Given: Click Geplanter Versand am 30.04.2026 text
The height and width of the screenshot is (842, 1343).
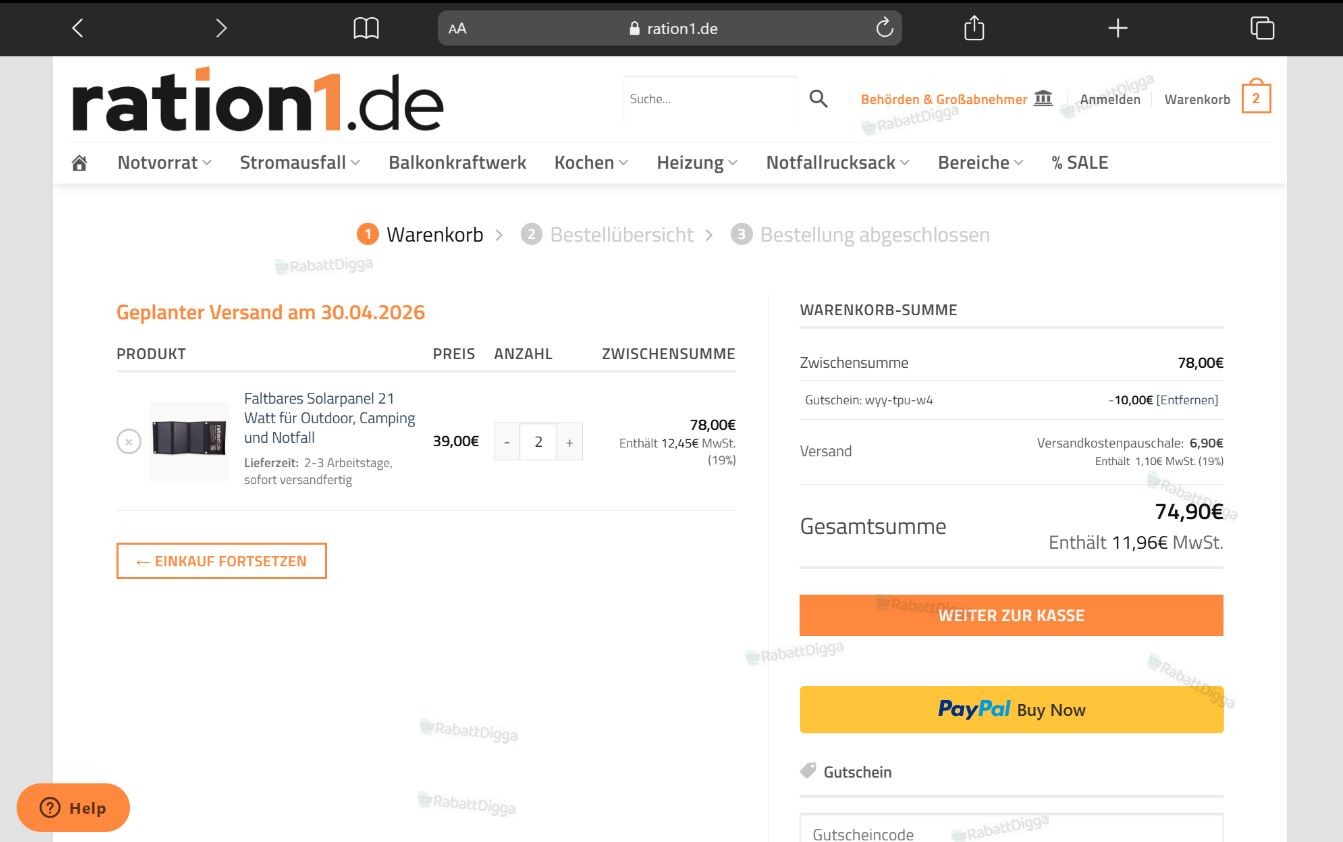Looking at the screenshot, I should pos(271,312).
